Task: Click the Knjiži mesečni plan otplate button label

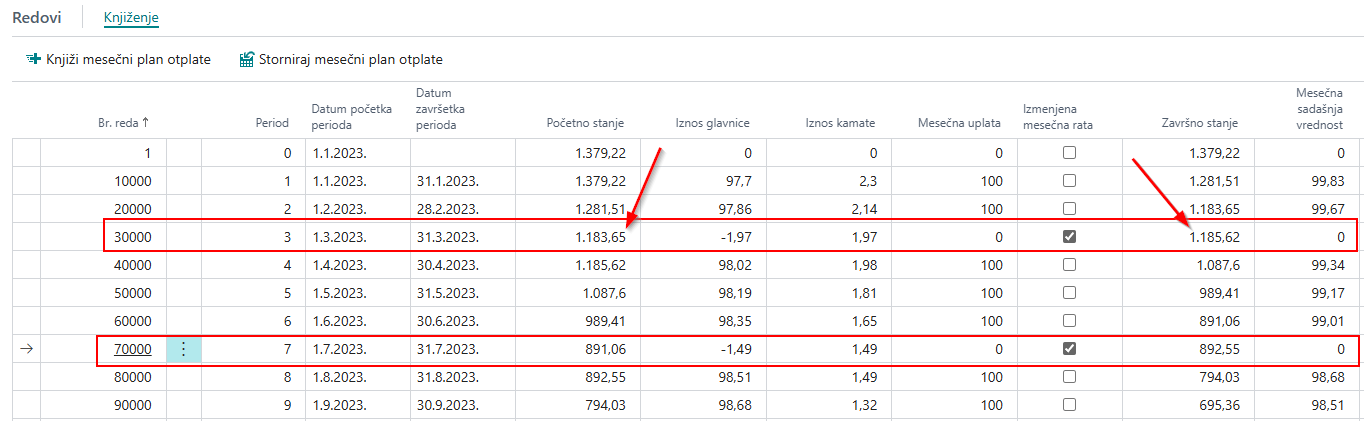Action: 128,60
